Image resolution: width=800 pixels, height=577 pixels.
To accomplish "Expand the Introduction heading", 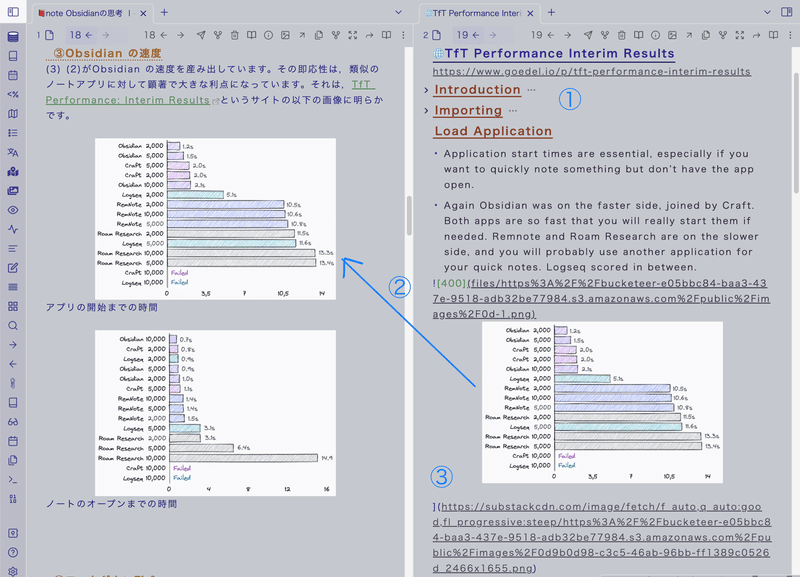I will (426, 90).
